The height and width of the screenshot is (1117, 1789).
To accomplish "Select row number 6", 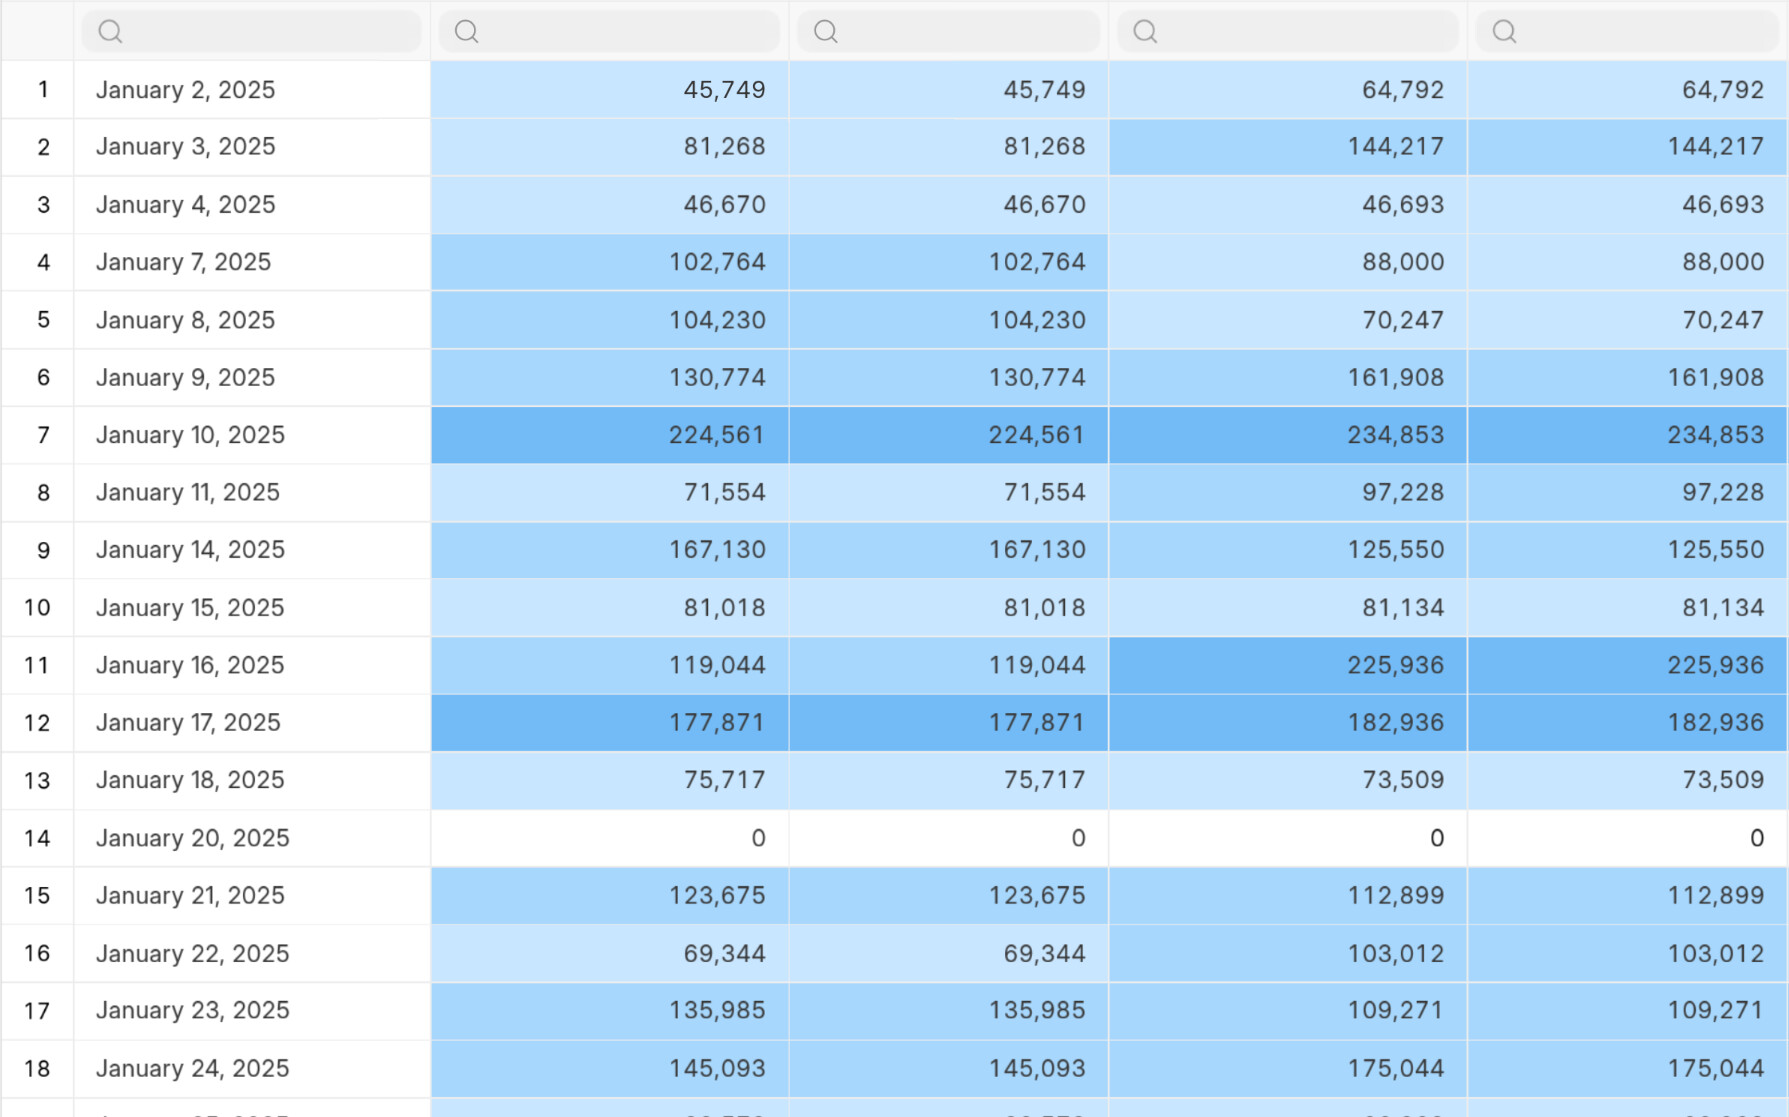I will (x=38, y=378).
